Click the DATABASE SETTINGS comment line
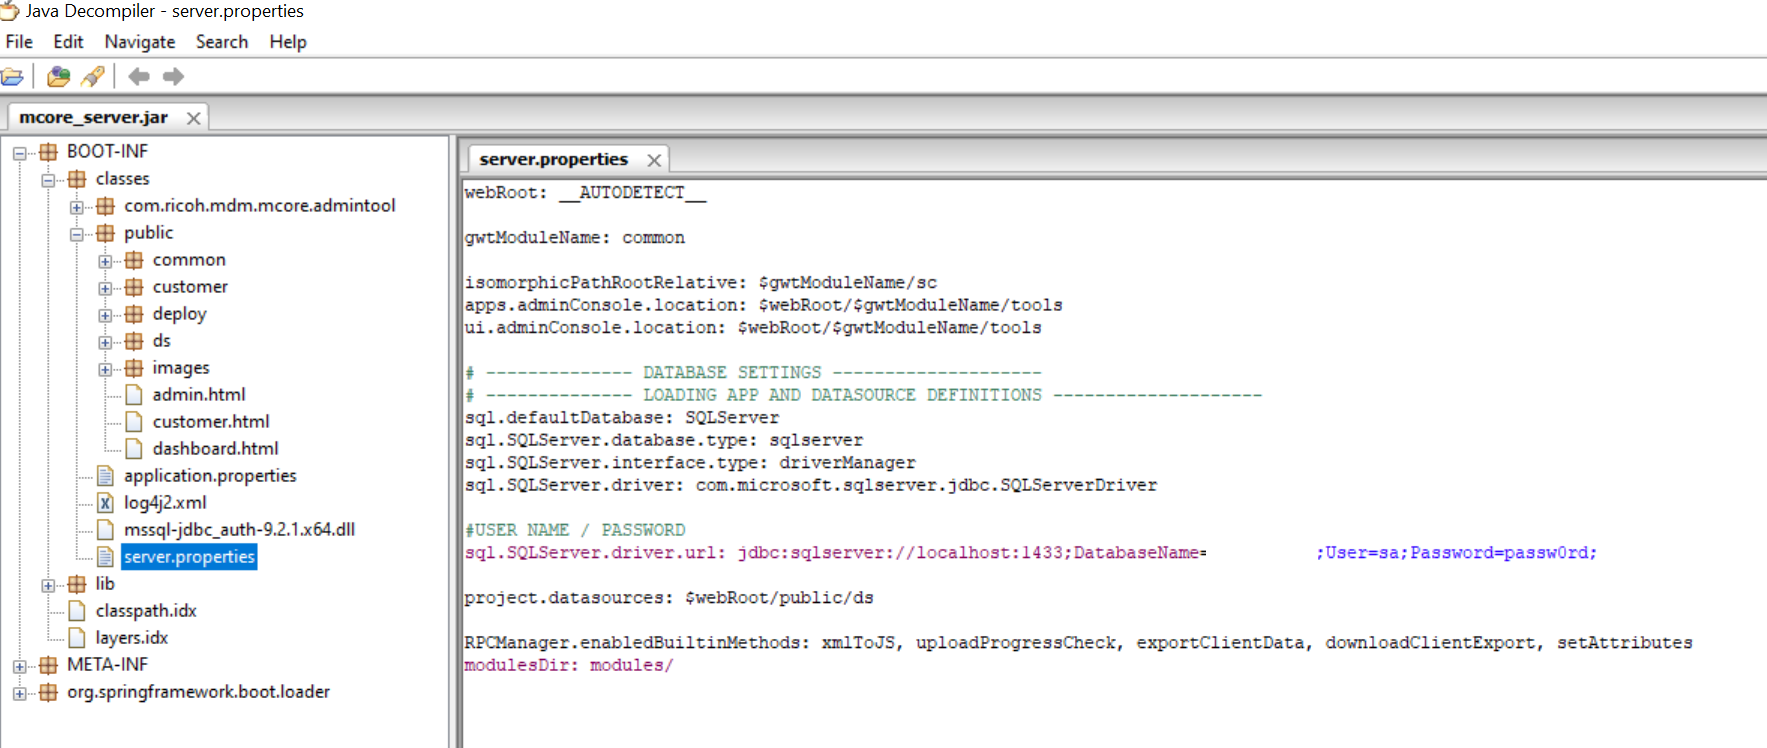The height and width of the screenshot is (748, 1767). pos(753,372)
